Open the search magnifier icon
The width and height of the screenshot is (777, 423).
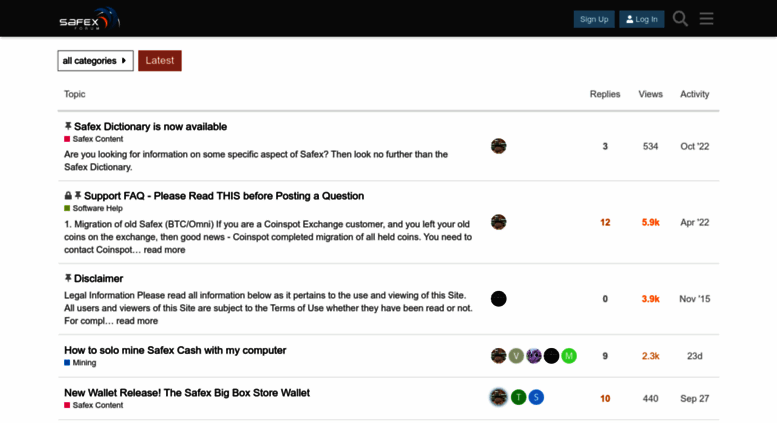pyautogui.click(x=680, y=19)
